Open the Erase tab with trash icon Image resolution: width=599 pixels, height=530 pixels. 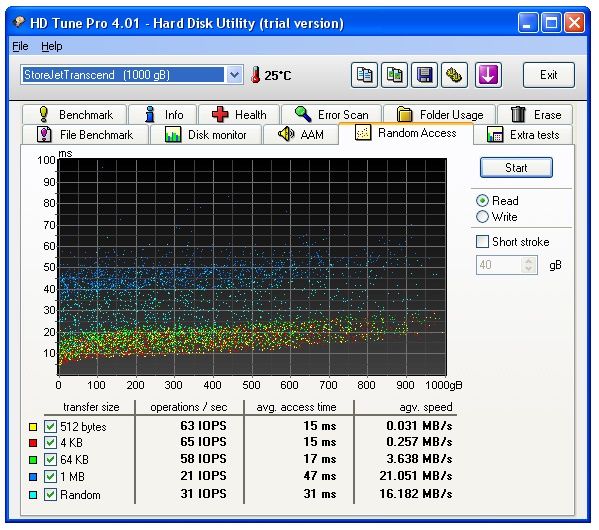tap(535, 115)
